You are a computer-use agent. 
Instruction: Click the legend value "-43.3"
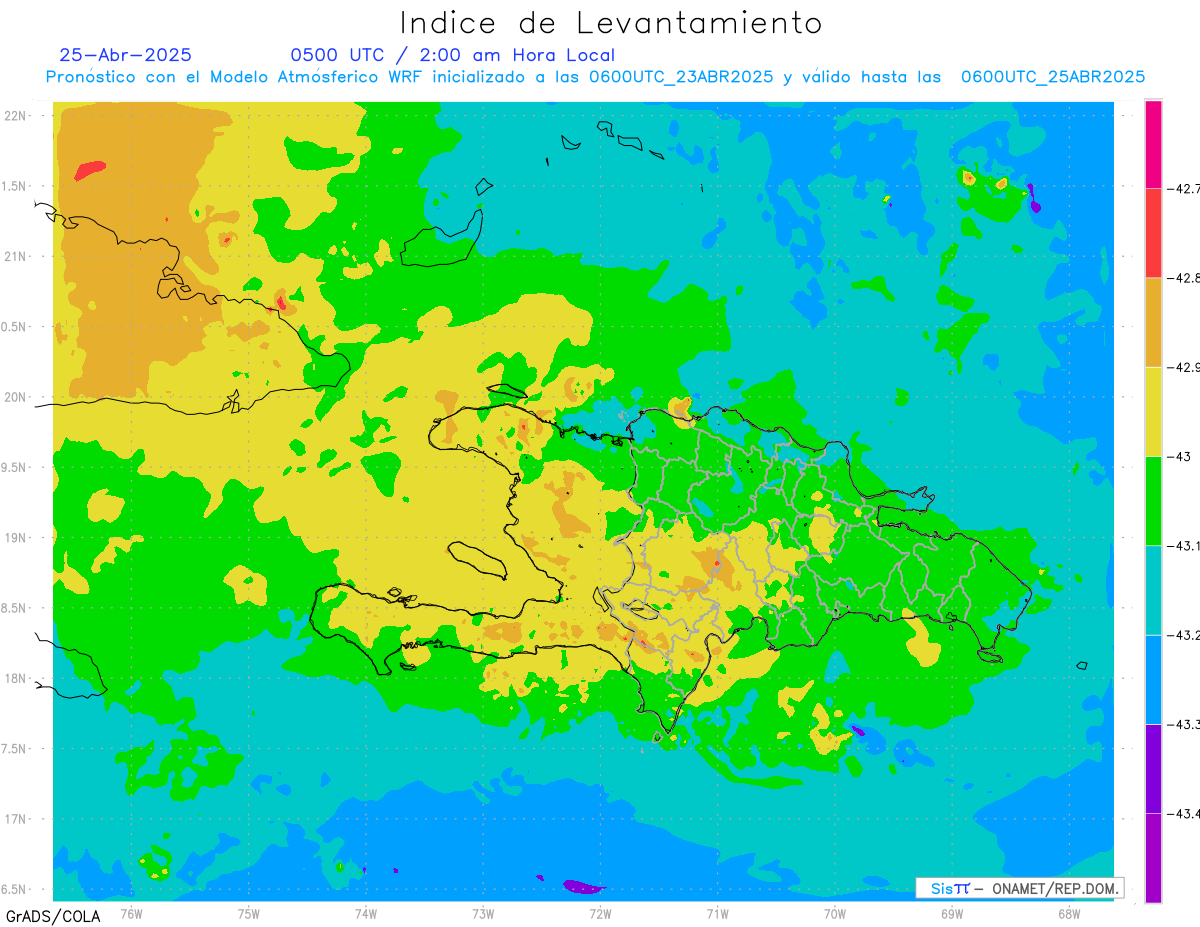[1184, 724]
